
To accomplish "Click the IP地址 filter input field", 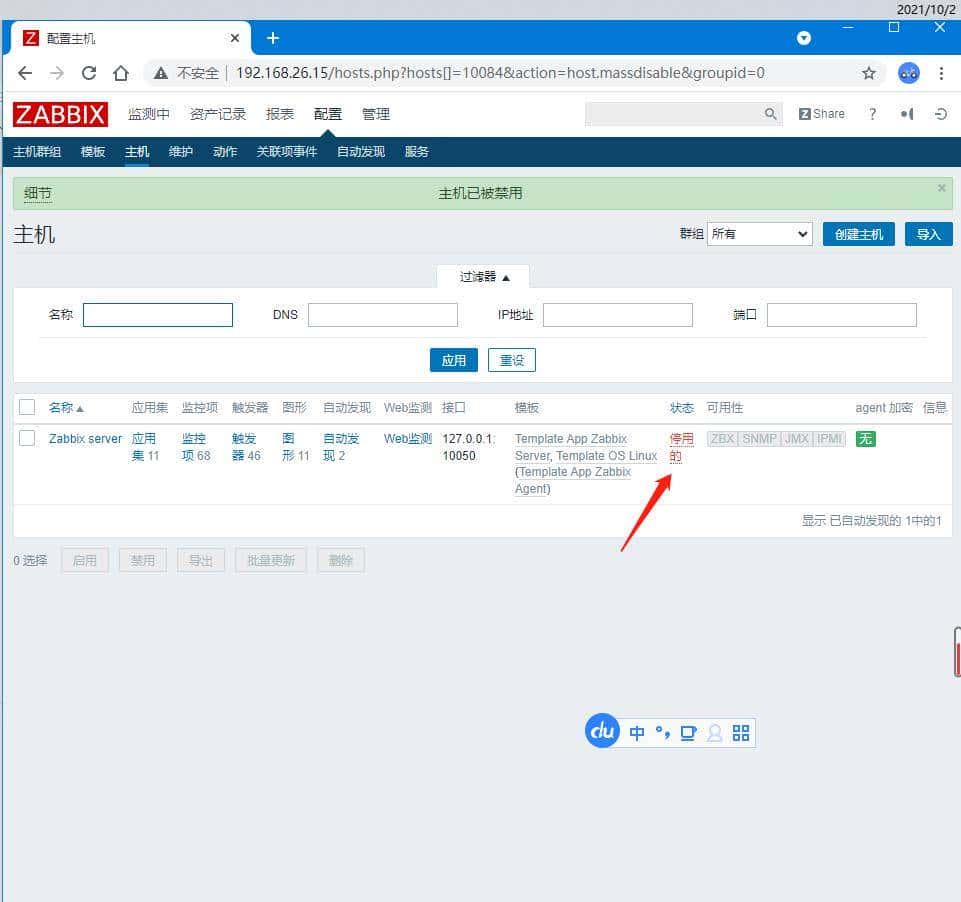I will (617, 314).
